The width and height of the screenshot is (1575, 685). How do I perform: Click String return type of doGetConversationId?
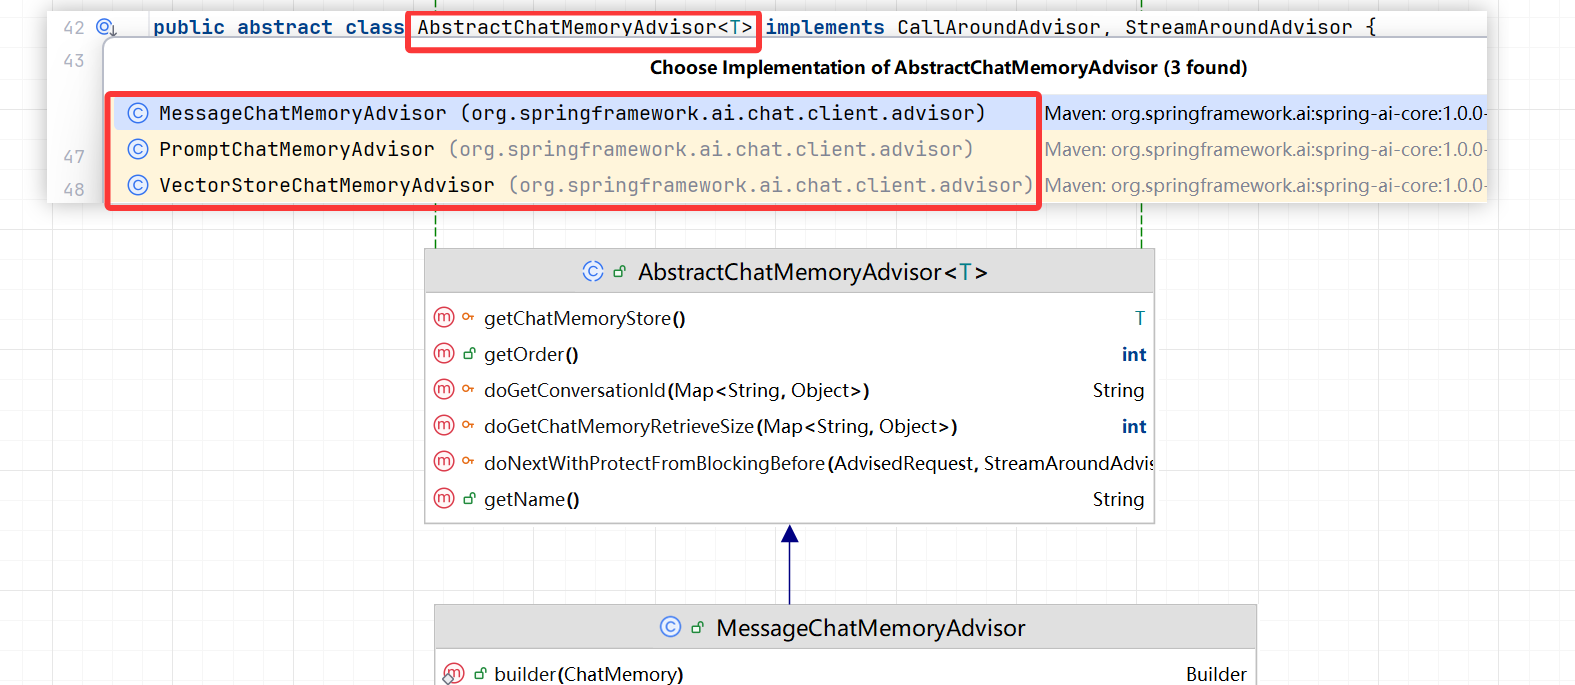(x=1118, y=390)
